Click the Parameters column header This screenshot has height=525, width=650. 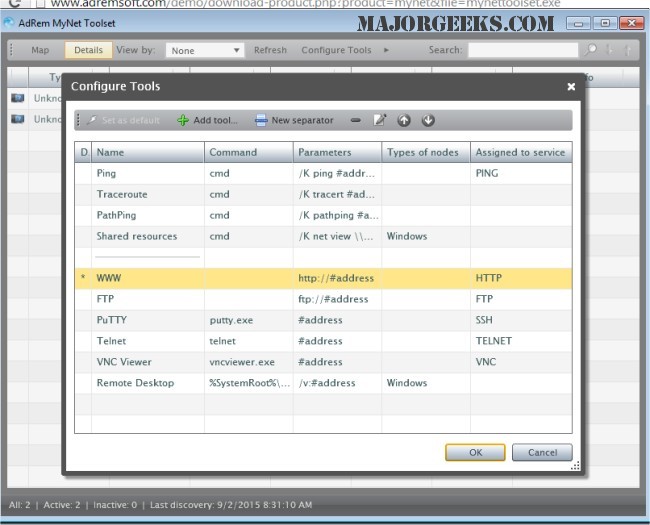tap(337, 152)
